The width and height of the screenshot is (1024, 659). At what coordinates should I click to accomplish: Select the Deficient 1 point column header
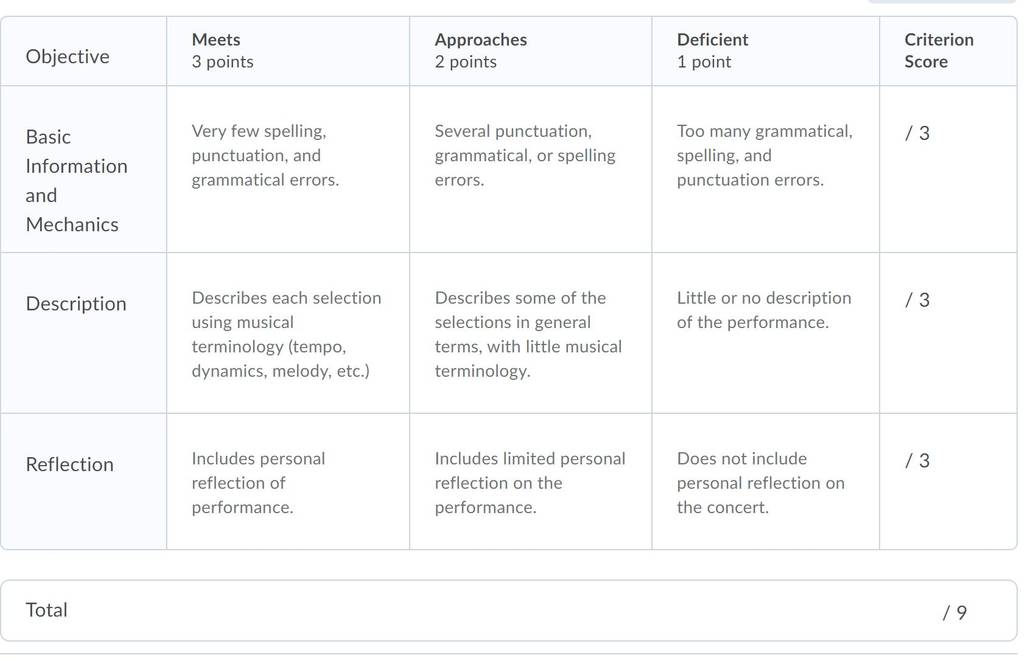click(x=765, y=51)
